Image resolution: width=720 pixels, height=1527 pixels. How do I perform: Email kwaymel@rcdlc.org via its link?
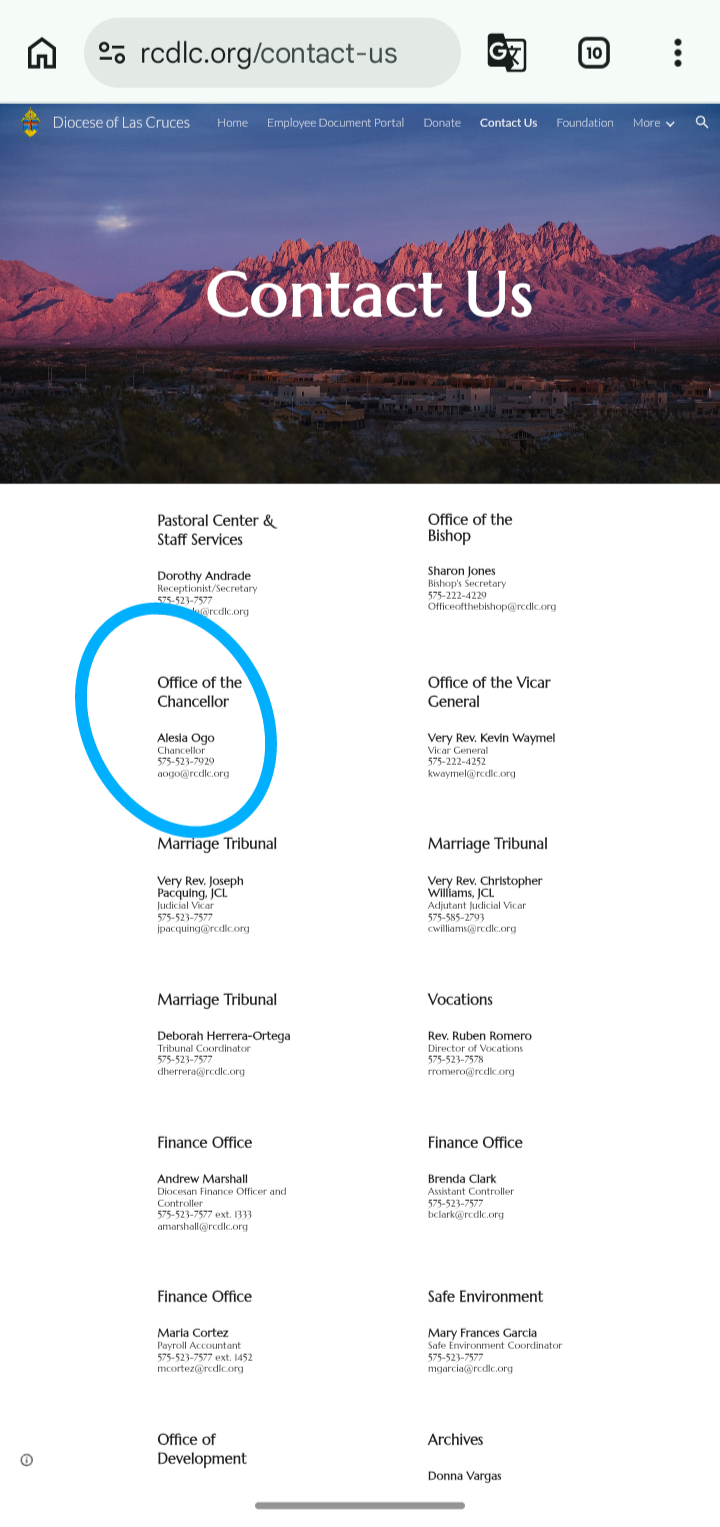471,774
